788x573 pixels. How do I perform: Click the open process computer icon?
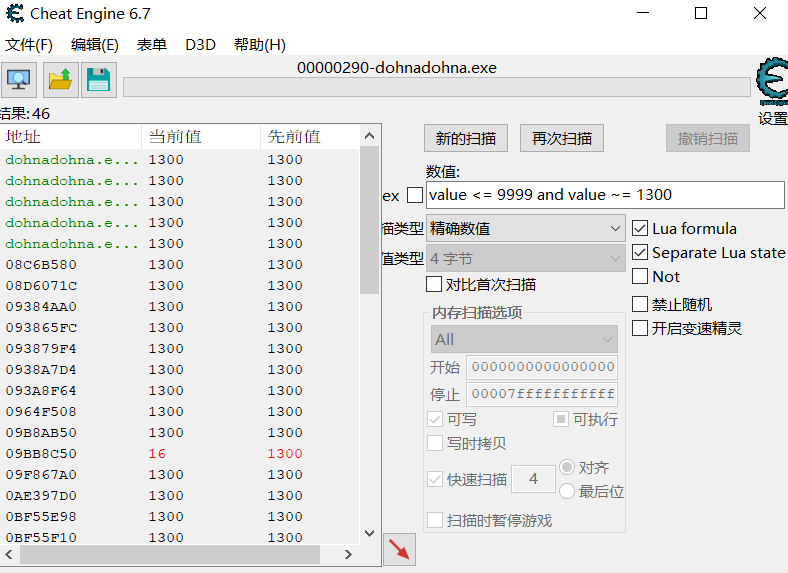tap(19, 80)
